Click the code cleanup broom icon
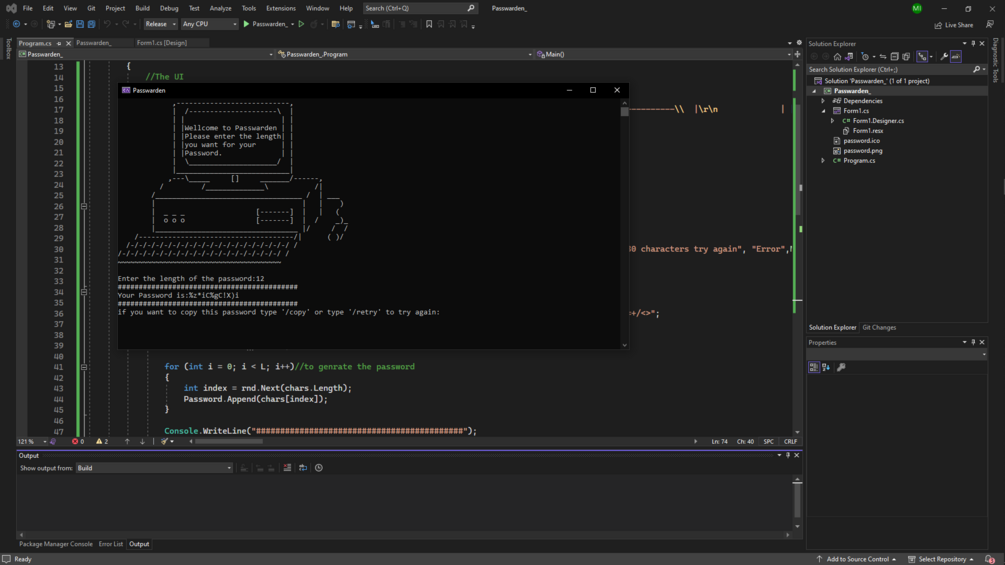 [165, 441]
